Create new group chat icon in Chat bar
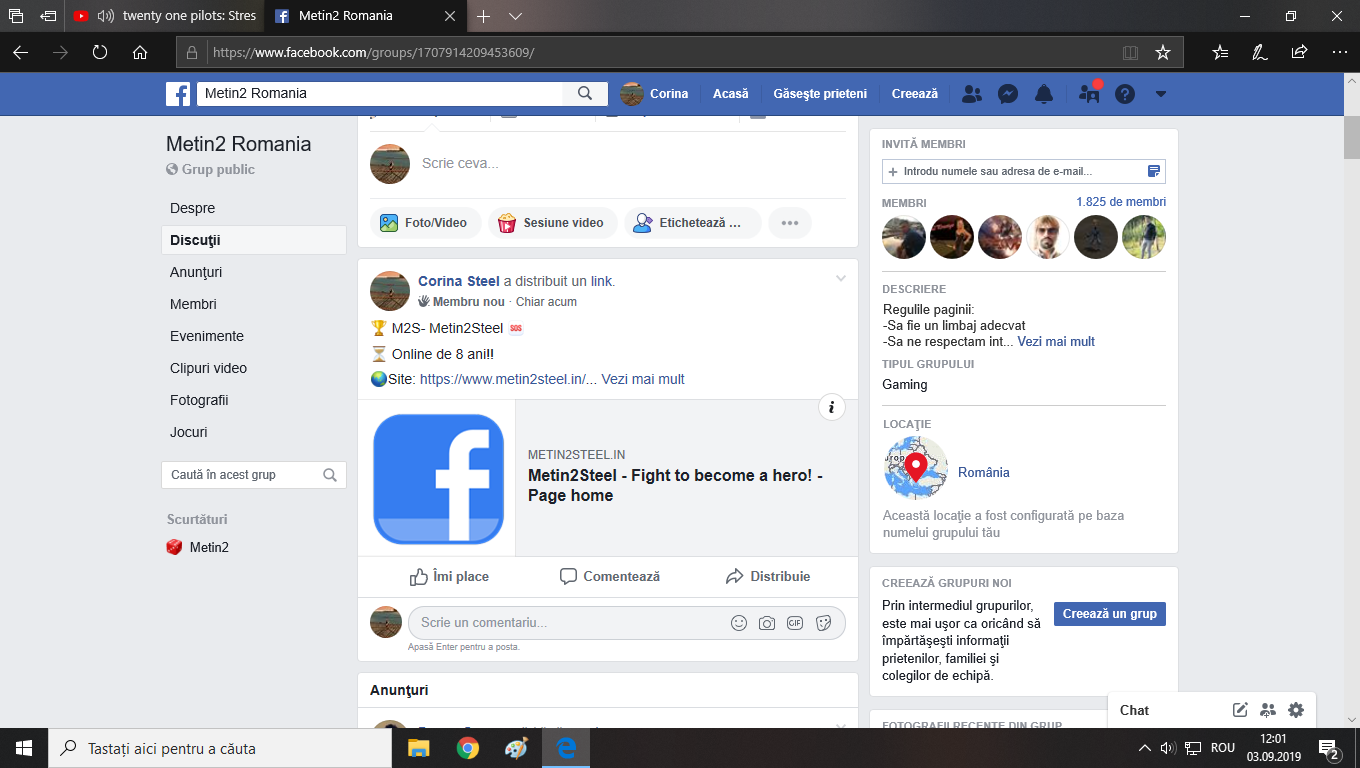1360x768 pixels. tap(1268, 710)
